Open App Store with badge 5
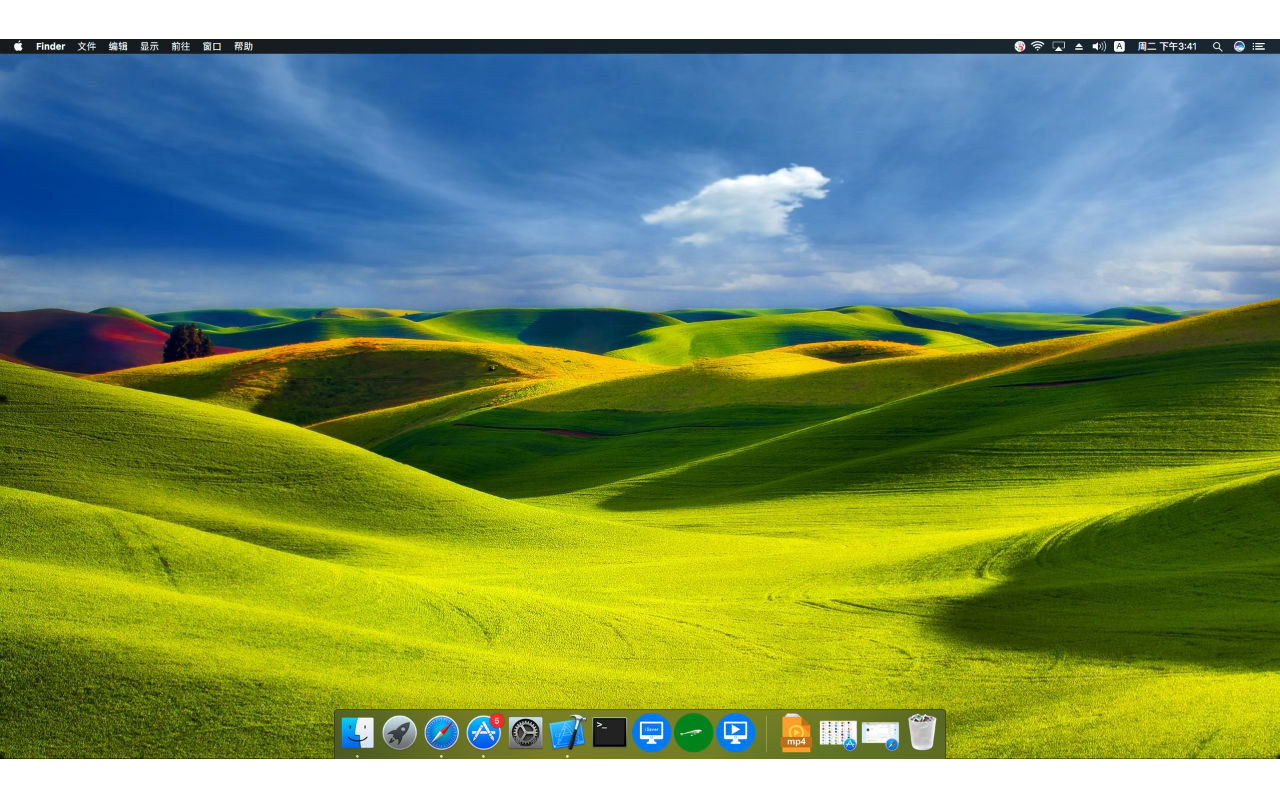Image resolution: width=1280 pixels, height=800 pixels. pos(484,733)
